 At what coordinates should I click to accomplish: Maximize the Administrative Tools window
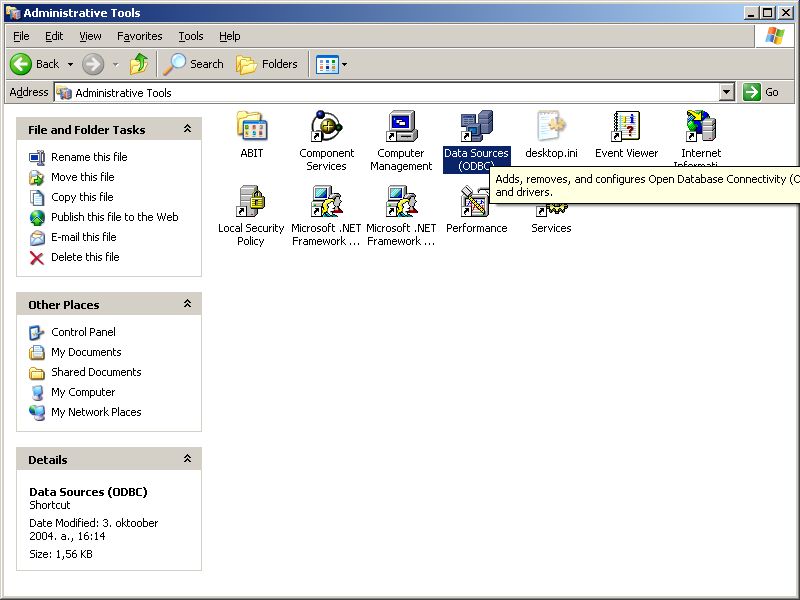pos(767,13)
